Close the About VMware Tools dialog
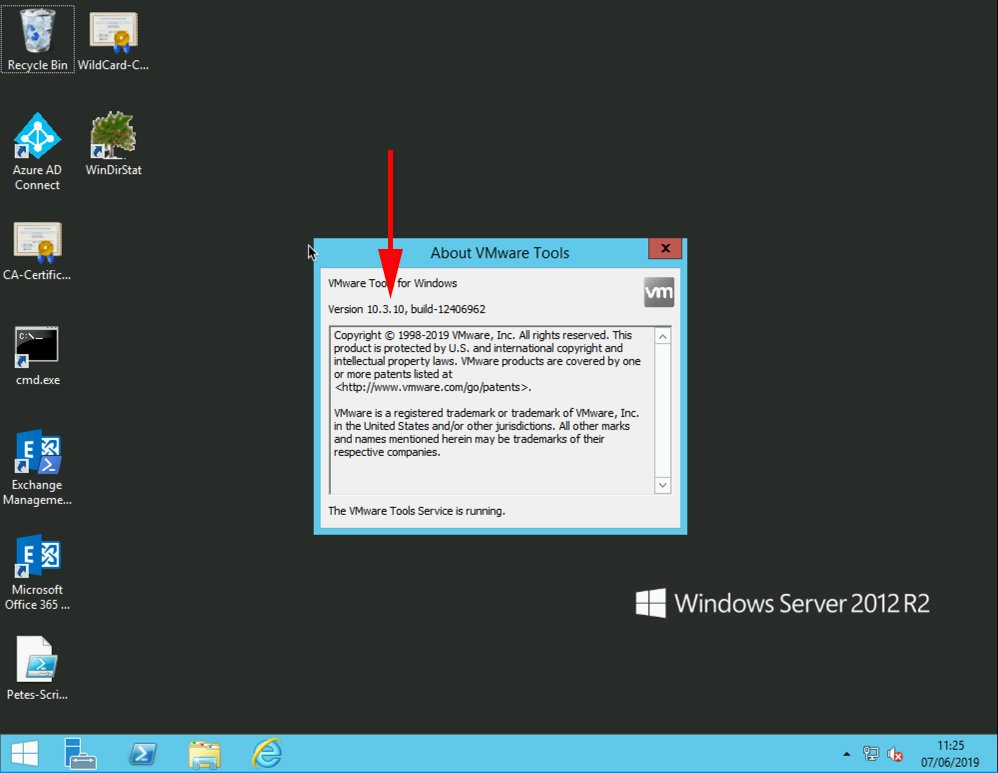The image size is (998, 773). pyautogui.click(x=665, y=248)
